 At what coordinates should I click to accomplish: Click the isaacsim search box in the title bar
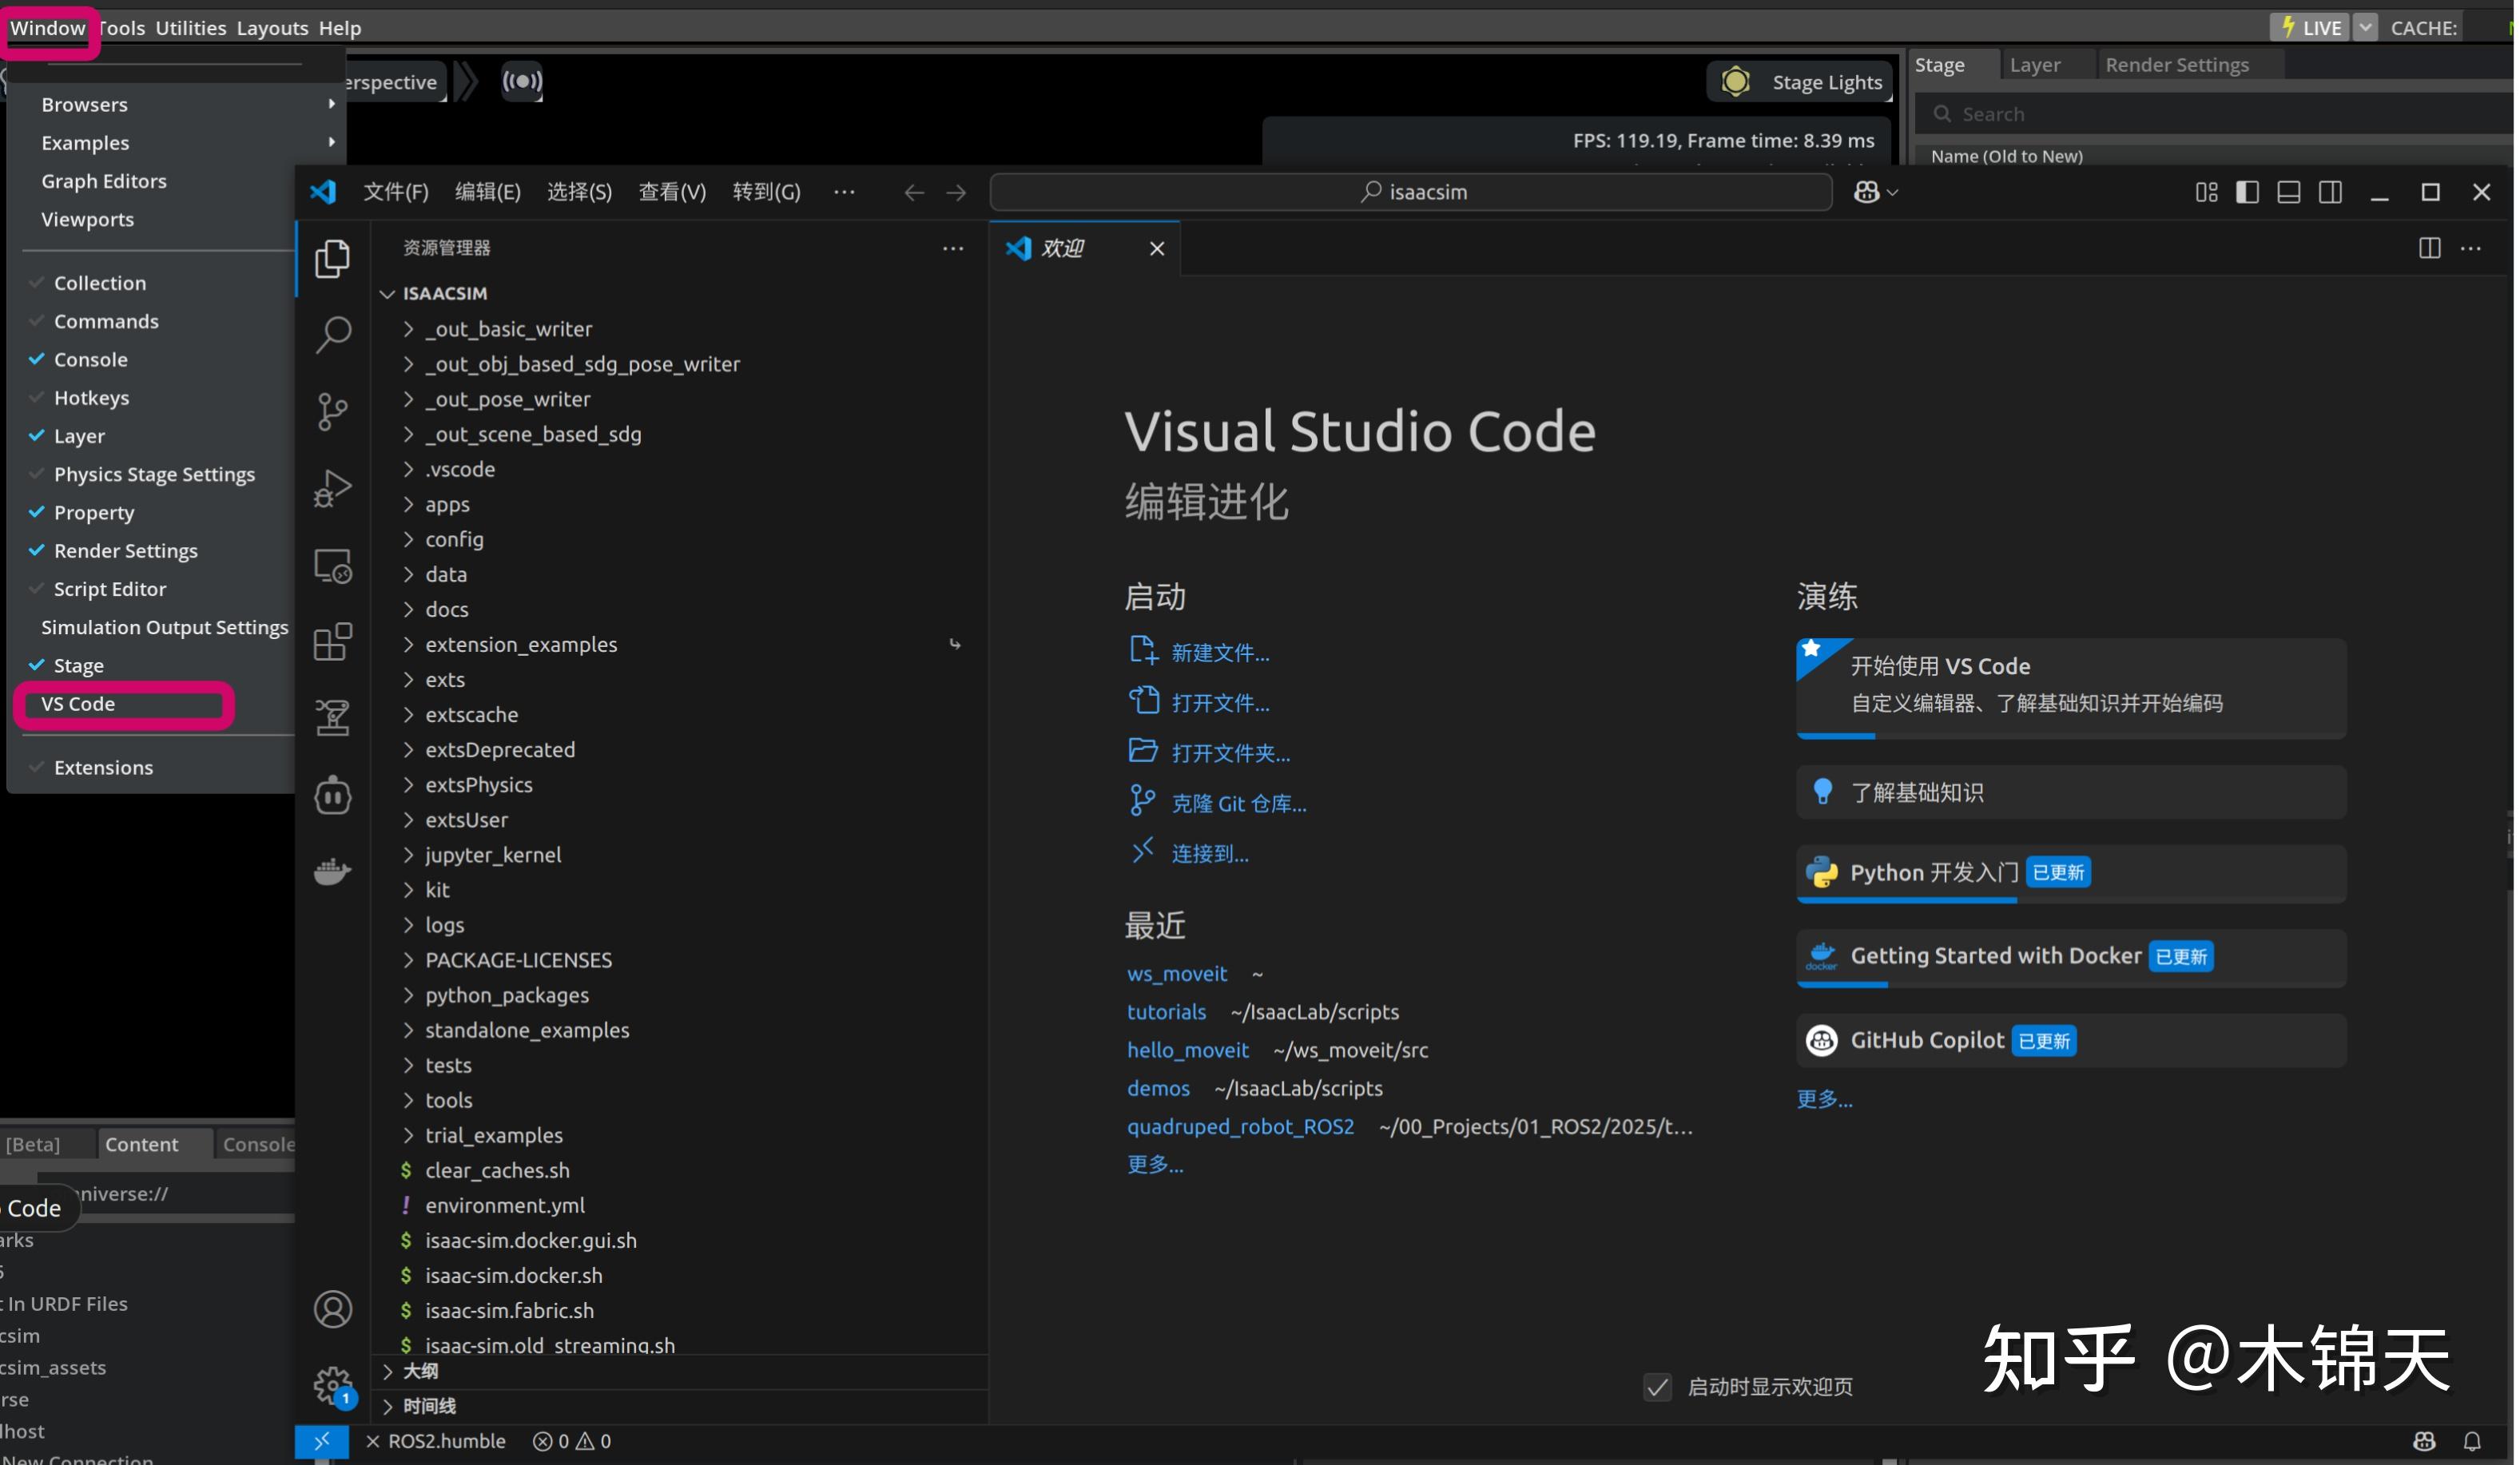(x=1410, y=191)
